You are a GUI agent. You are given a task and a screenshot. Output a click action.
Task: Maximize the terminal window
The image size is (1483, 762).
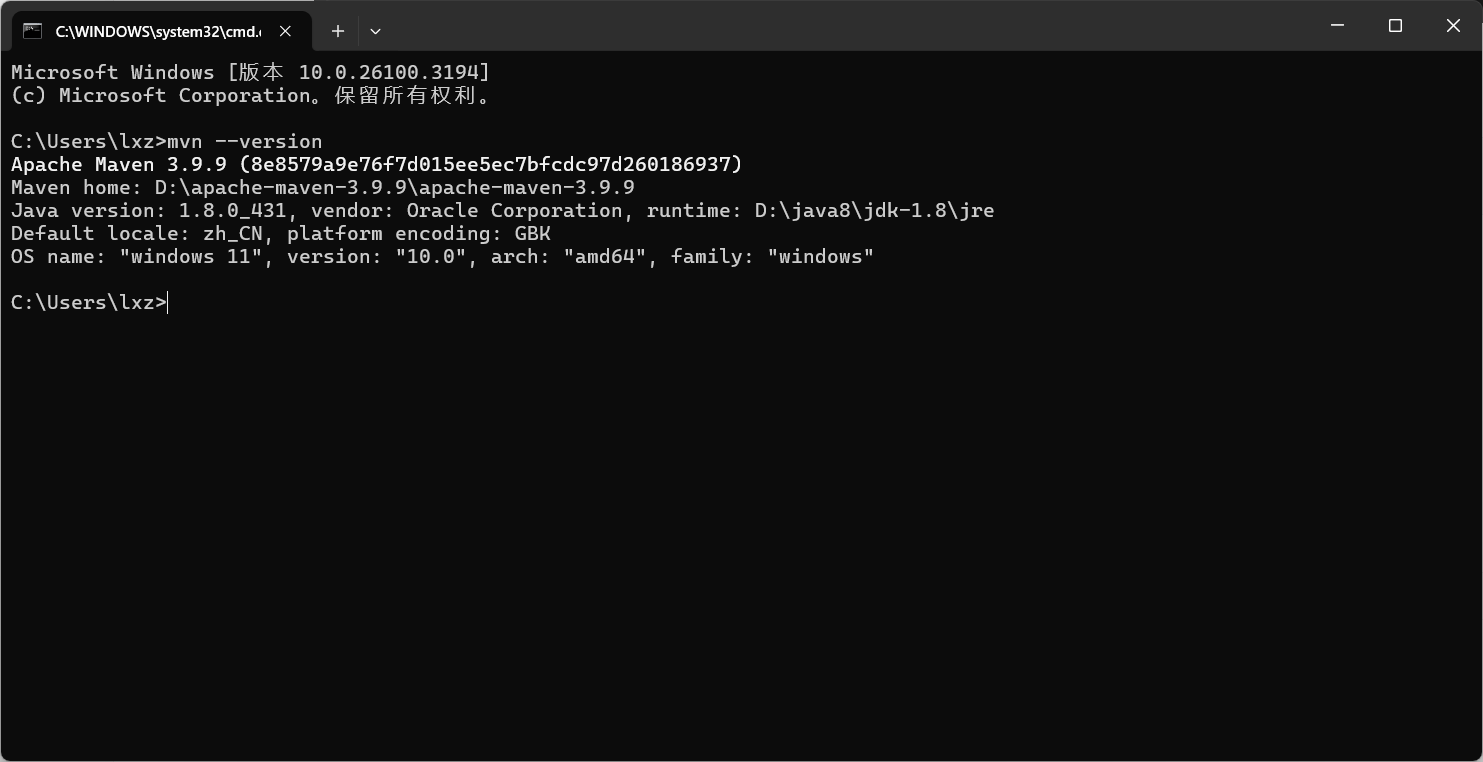(1395, 26)
